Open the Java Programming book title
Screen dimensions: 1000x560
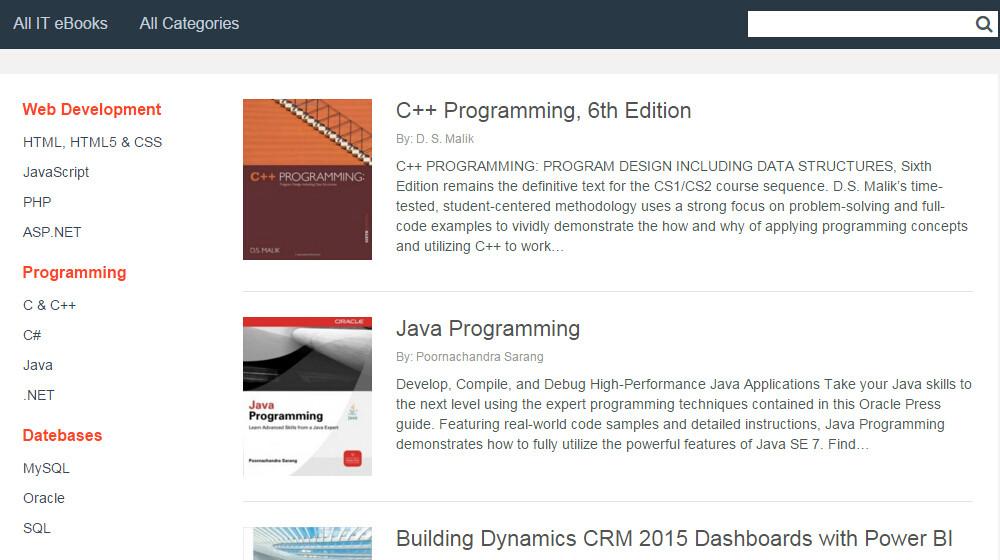tap(487, 328)
